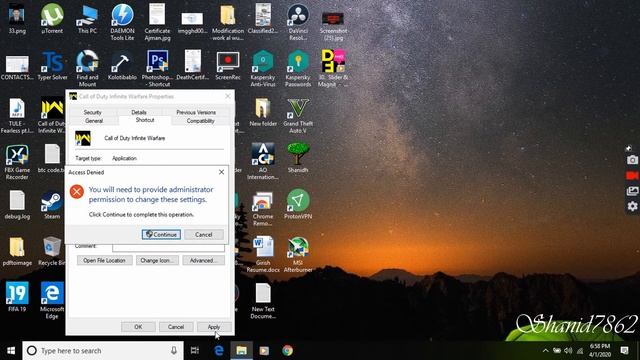The image size is (640, 360).
Task: Click the taskbar search box
Action: click(102, 351)
